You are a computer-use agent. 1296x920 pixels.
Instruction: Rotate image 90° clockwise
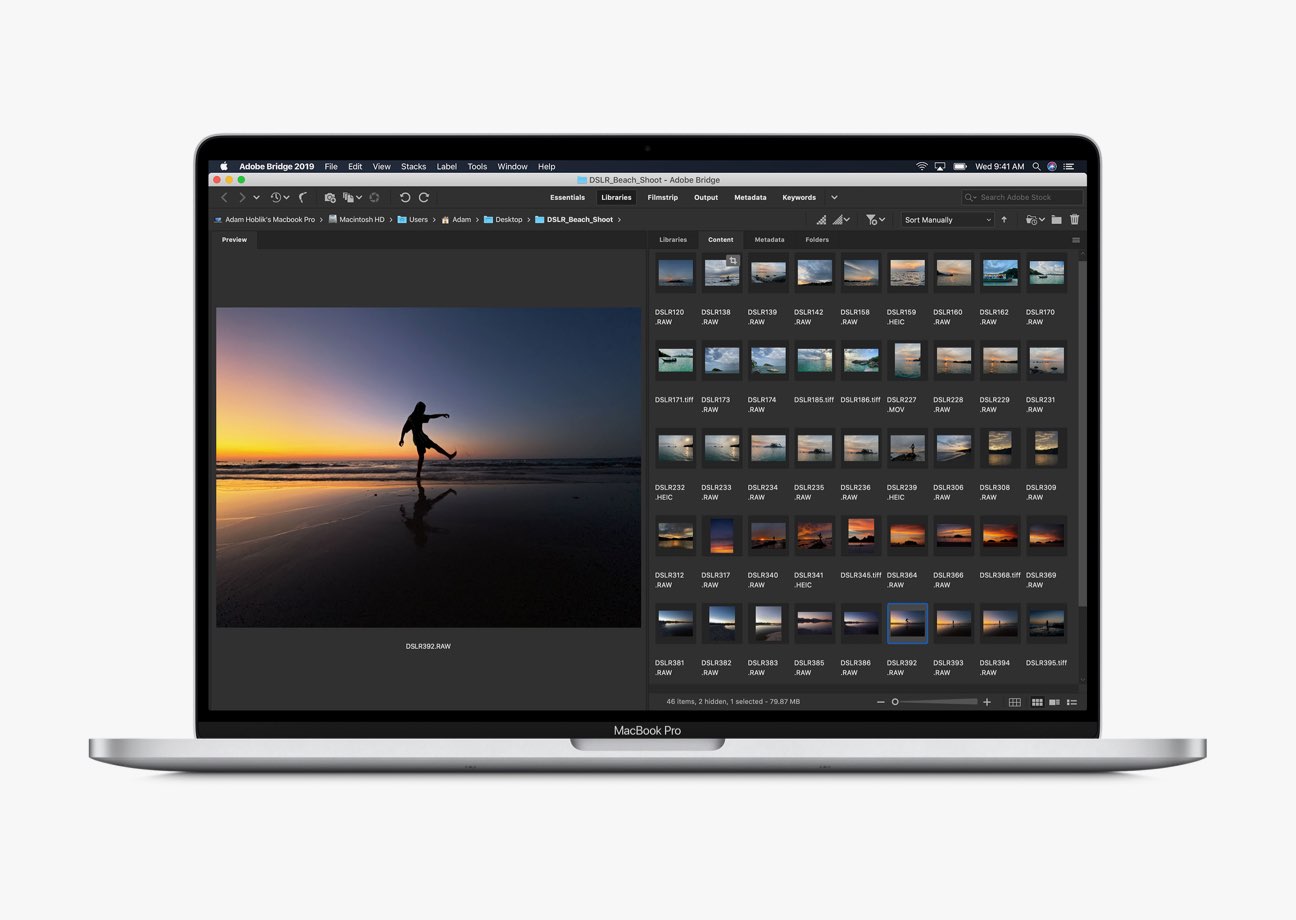click(x=424, y=198)
